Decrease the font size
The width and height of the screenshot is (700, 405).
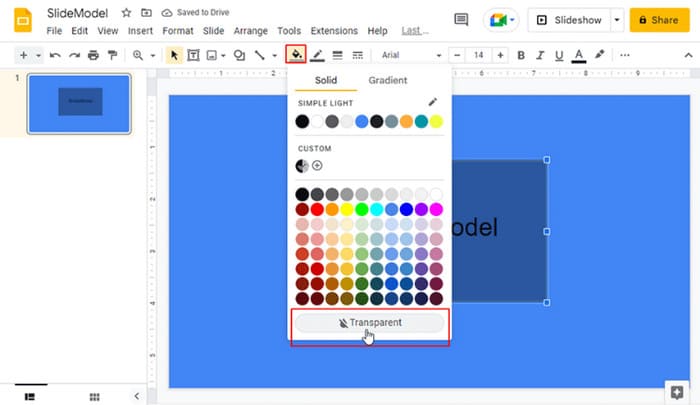click(x=457, y=55)
